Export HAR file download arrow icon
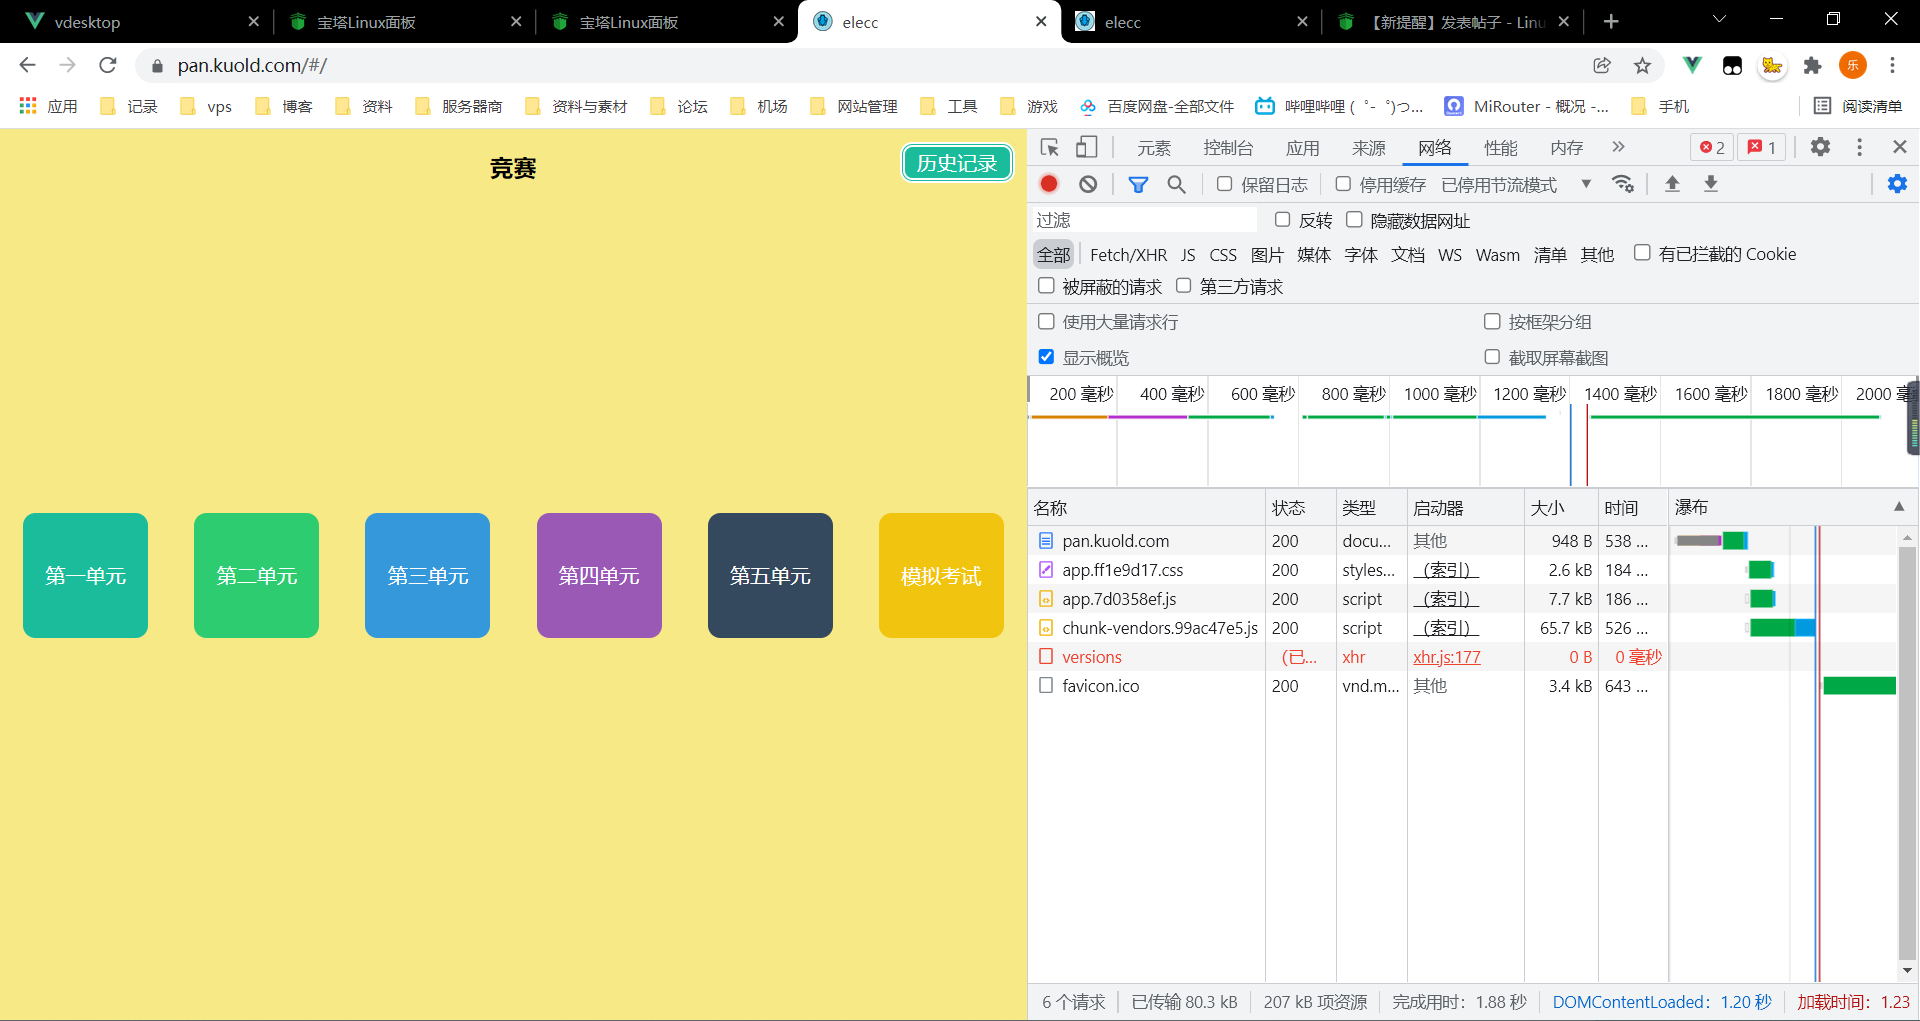The width and height of the screenshot is (1920, 1021). tap(1711, 184)
